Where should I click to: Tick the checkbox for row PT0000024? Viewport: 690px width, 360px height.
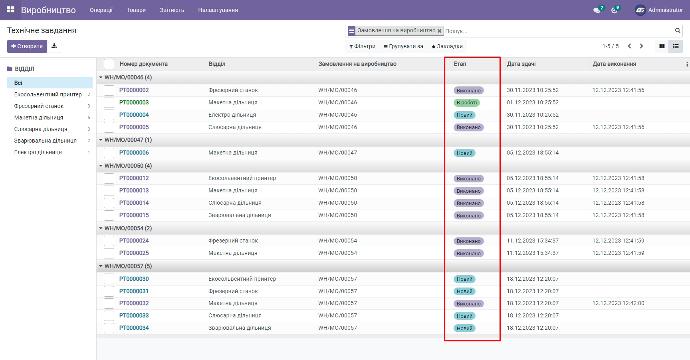pos(109,241)
